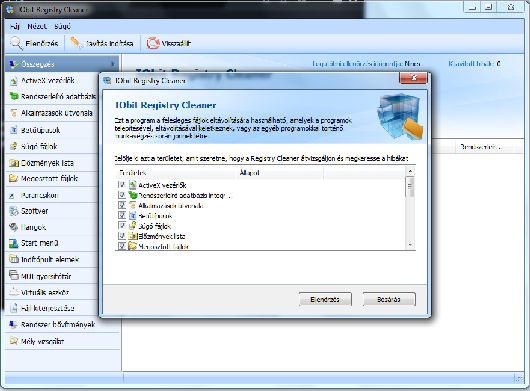Uncheck Rendszerleíró adatbázis checkbox in dialog
The image size is (530, 391).
(x=122, y=195)
